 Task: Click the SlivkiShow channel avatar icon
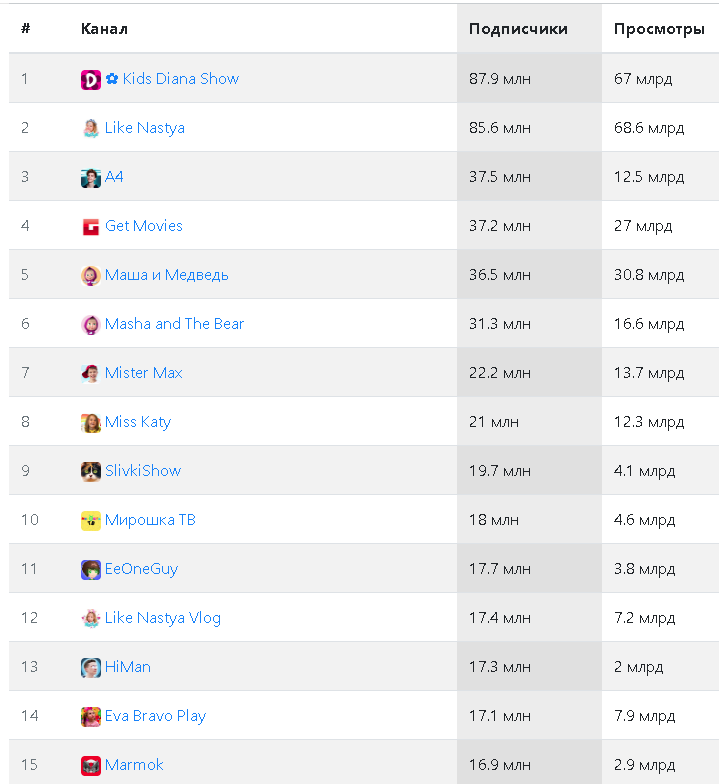click(91, 472)
